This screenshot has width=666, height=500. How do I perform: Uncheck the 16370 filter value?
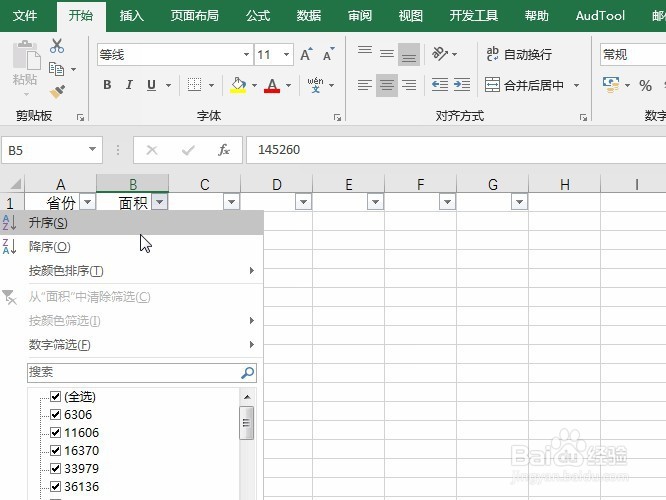tap(55, 450)
